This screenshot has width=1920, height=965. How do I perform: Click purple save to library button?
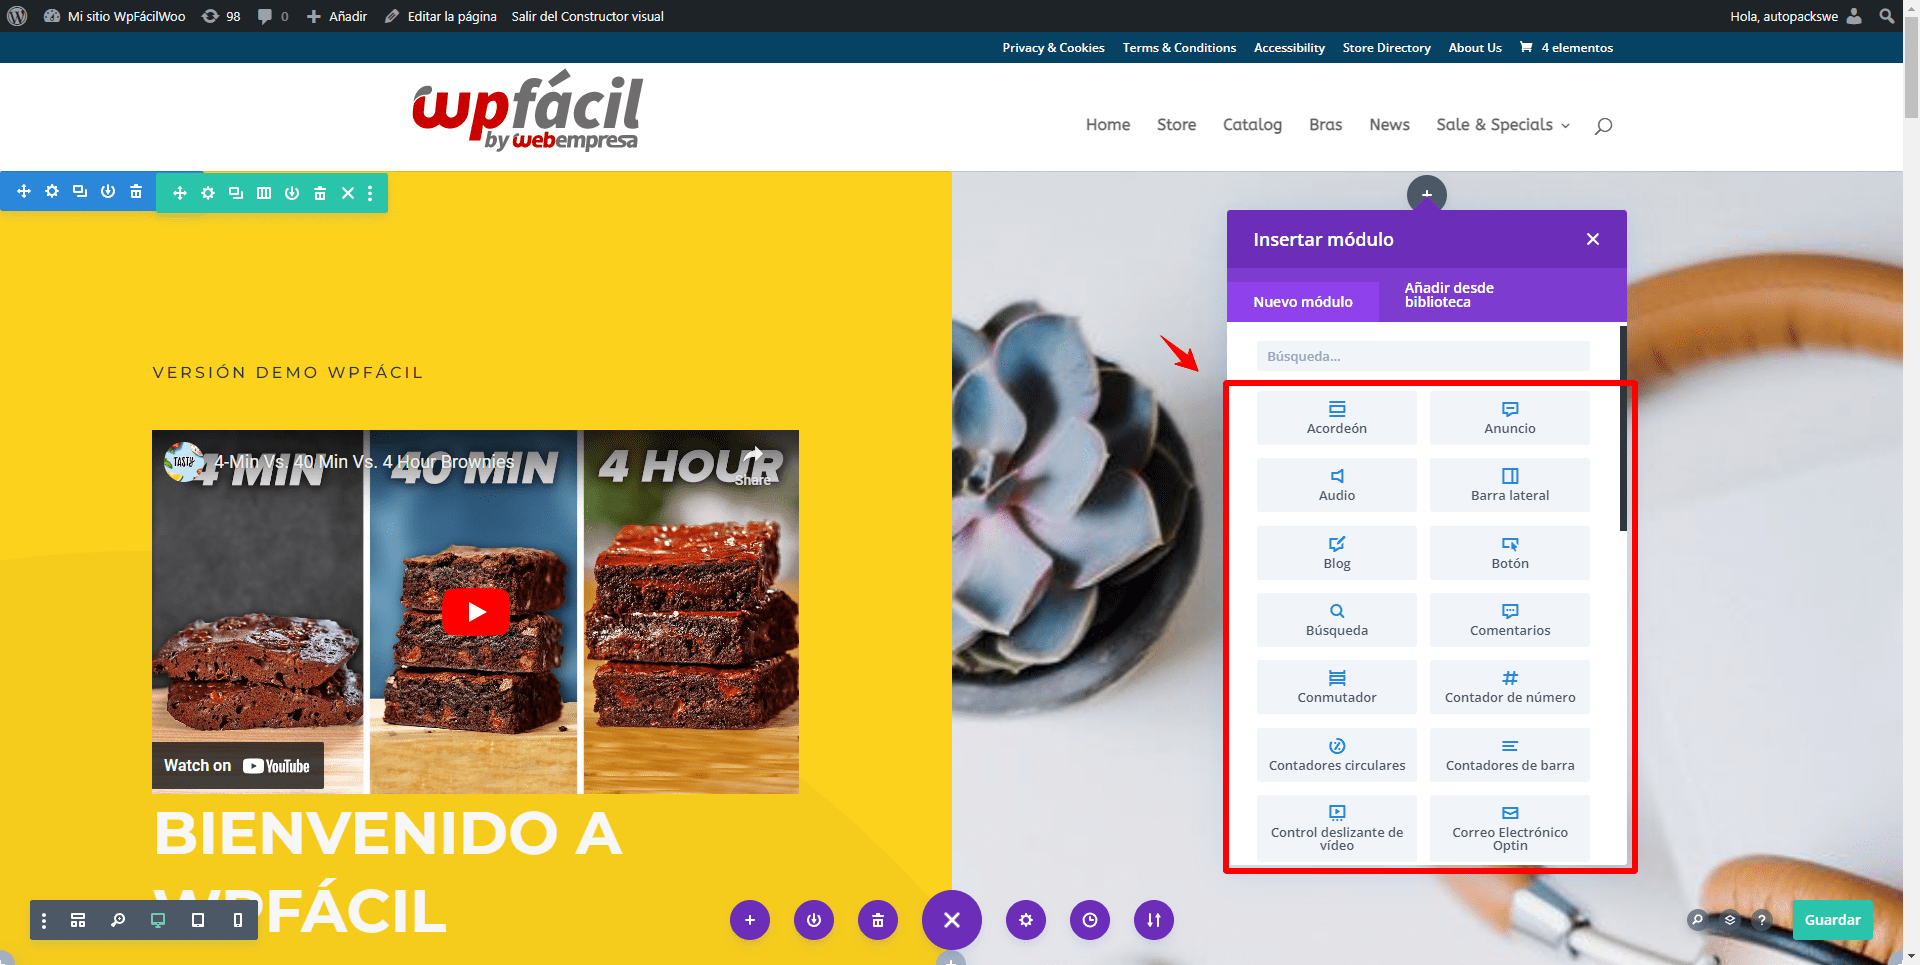point(814,920)
